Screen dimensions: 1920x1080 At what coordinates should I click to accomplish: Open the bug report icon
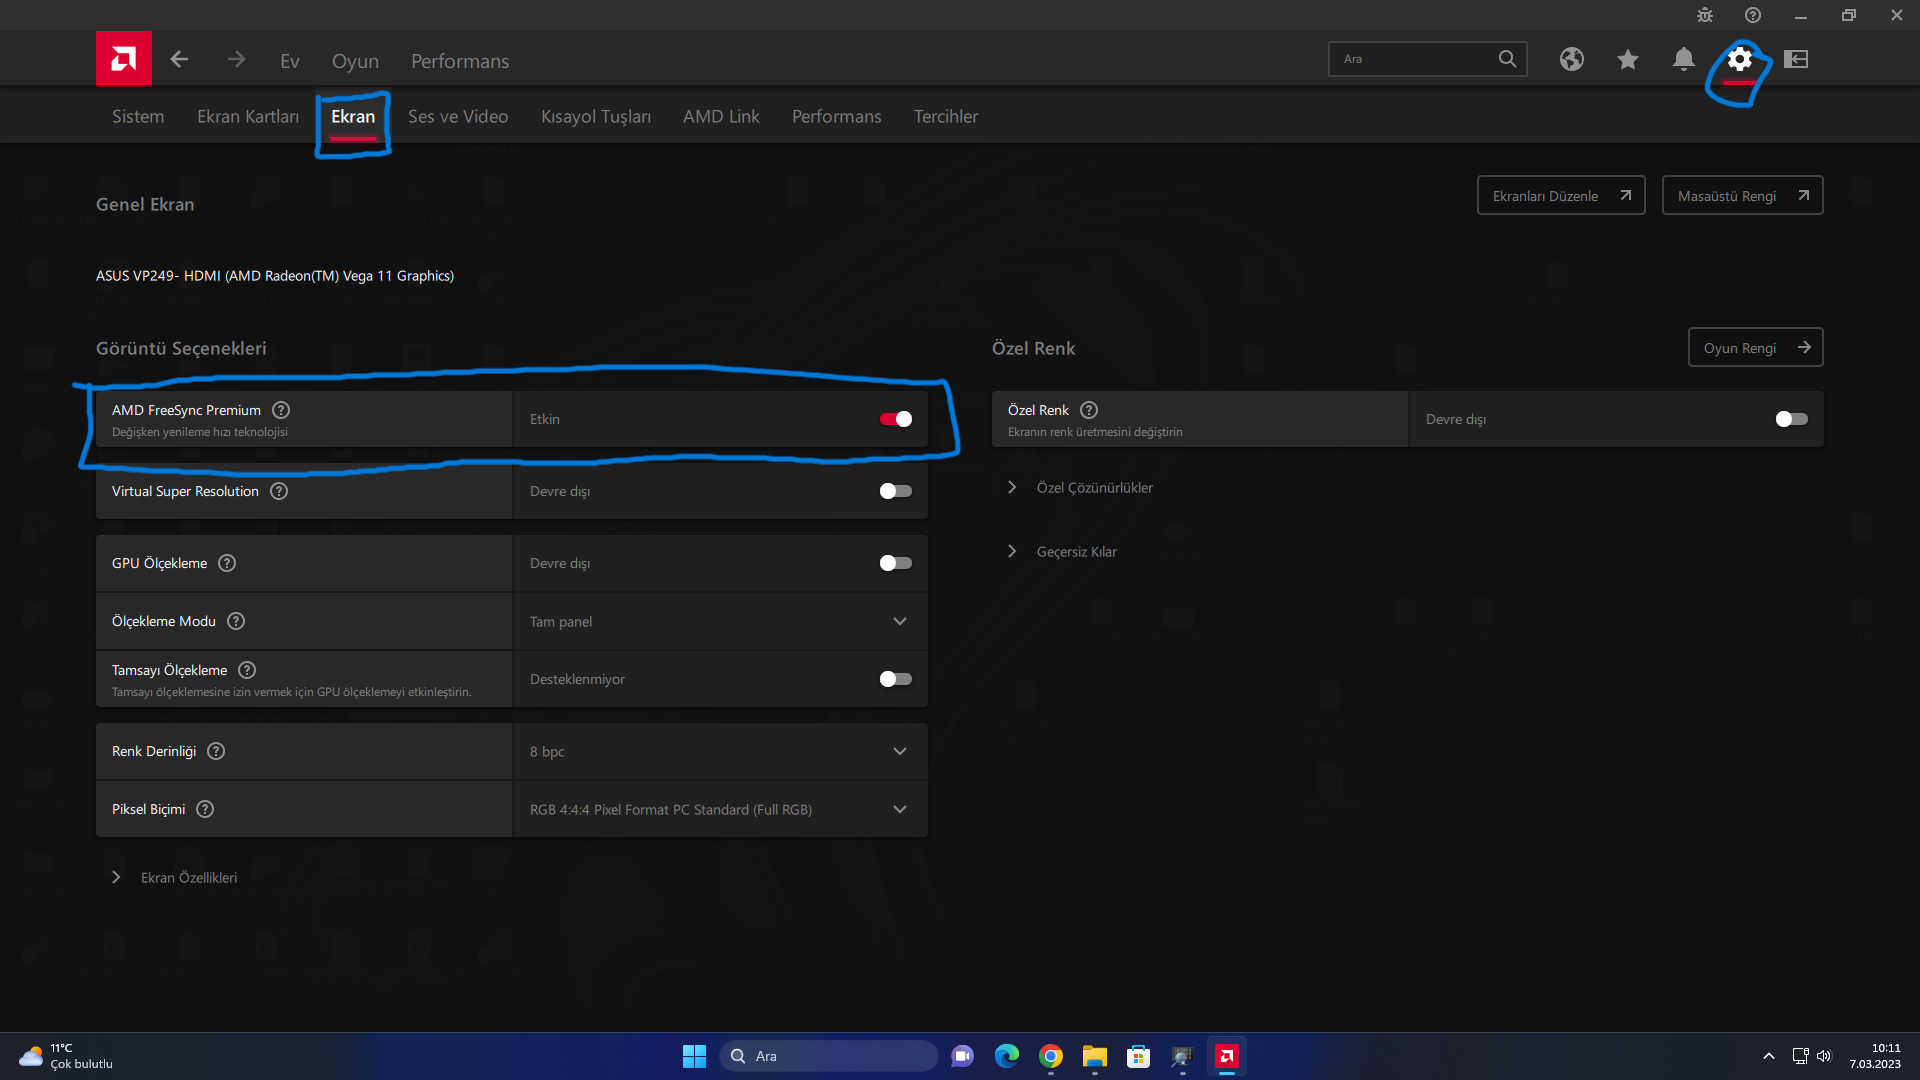1705,15
